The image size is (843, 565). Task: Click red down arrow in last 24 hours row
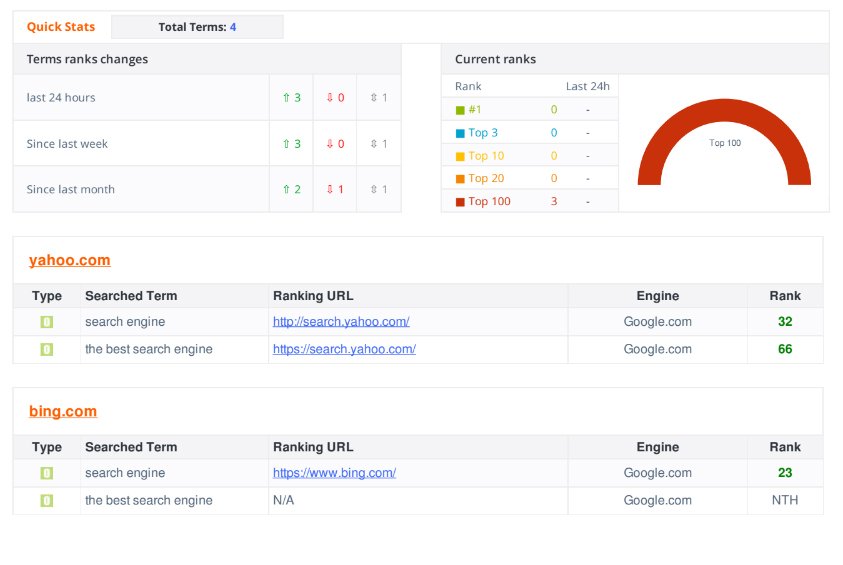(330, 97)
